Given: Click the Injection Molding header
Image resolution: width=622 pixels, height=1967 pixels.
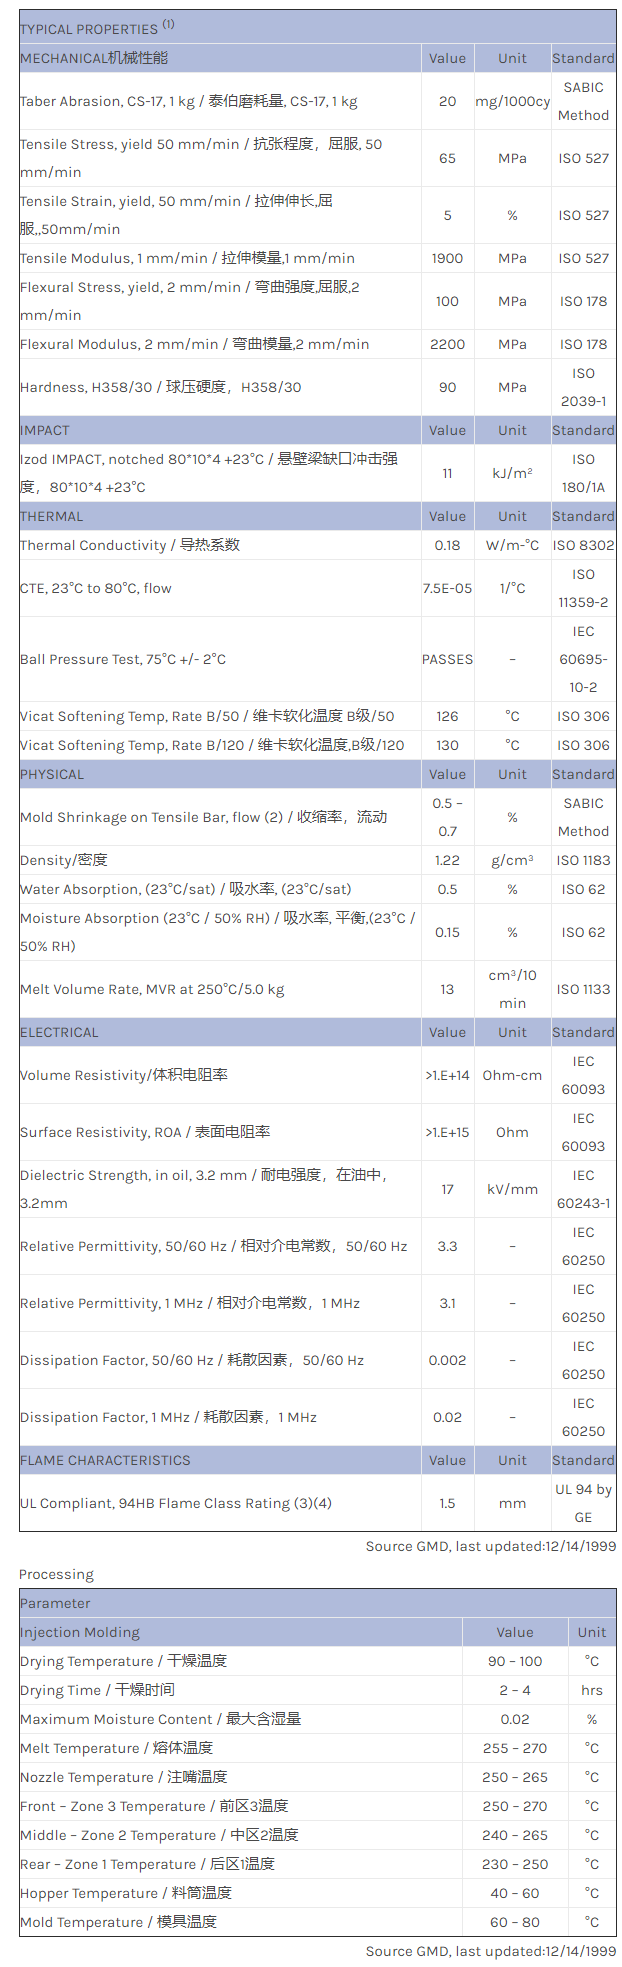Looking at the screenshot, I should pyautogui.click(x=80, y=1632).
